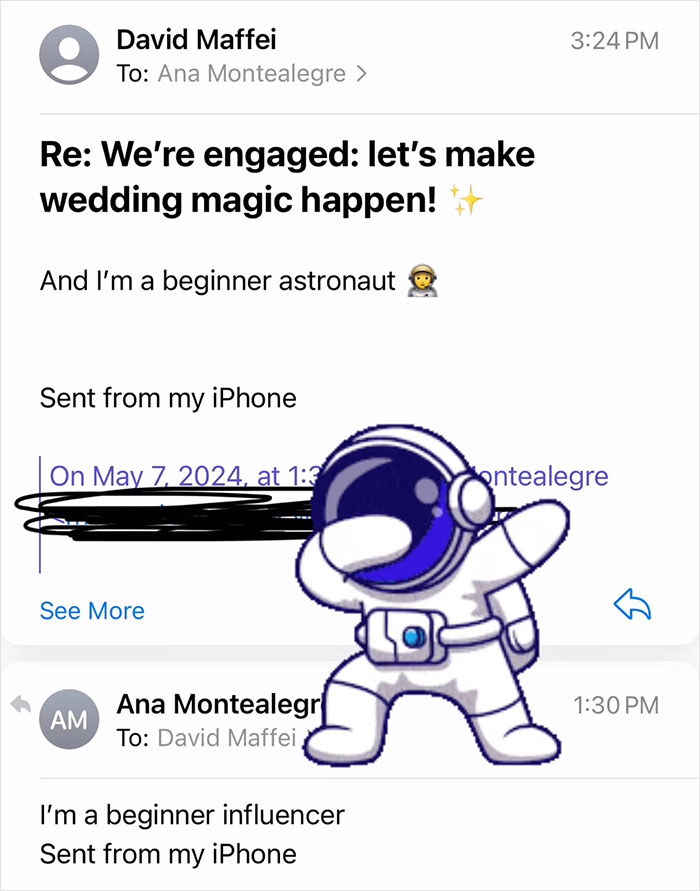The width and height of the screenshot is (700, 891).
Task: Tap the email subject Re: We're engaged
Action: pos(288,177)
